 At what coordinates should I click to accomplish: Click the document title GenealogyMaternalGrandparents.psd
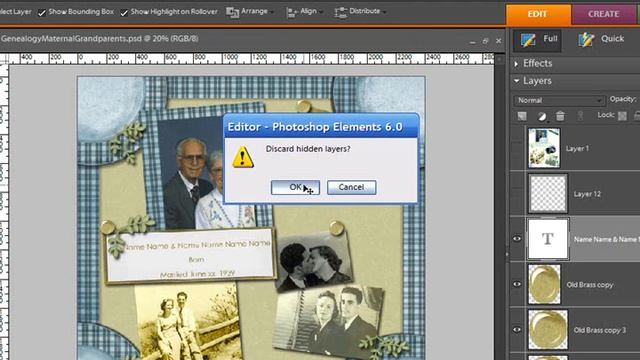tap(71, 39)
